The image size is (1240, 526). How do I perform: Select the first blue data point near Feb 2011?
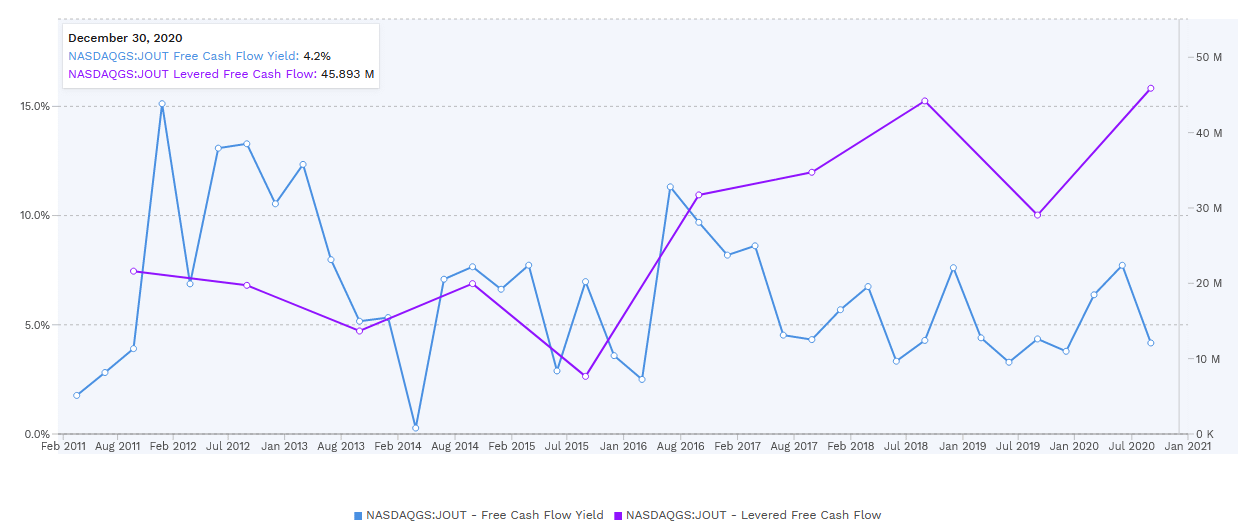click(77, 395)
